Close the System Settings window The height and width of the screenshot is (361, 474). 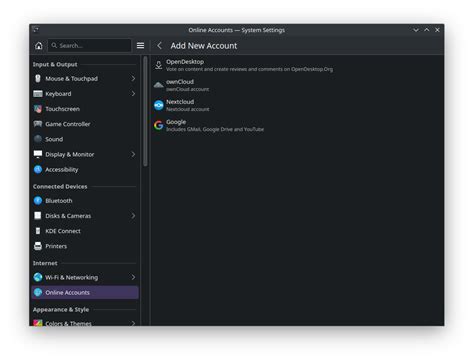tap(437, 30)
